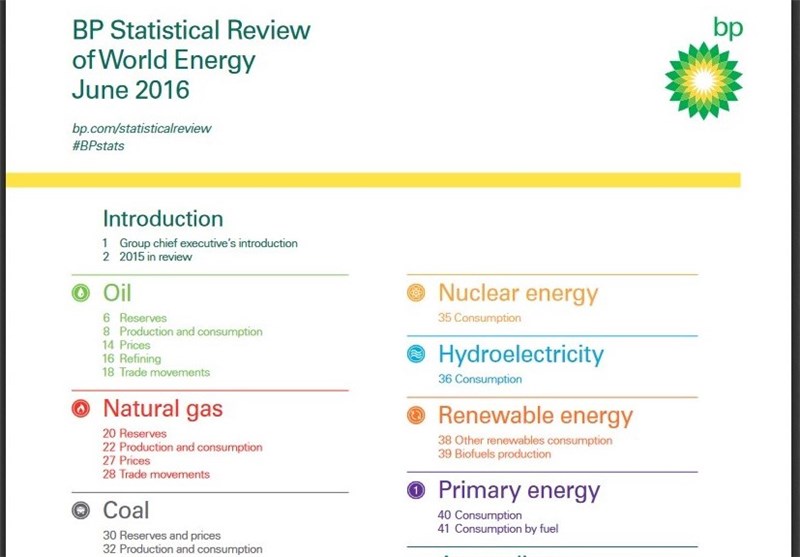This screenshot has height=557, width=800.
Task: Click the #BPstats hashtag
Action: click(x=98, y=146)
